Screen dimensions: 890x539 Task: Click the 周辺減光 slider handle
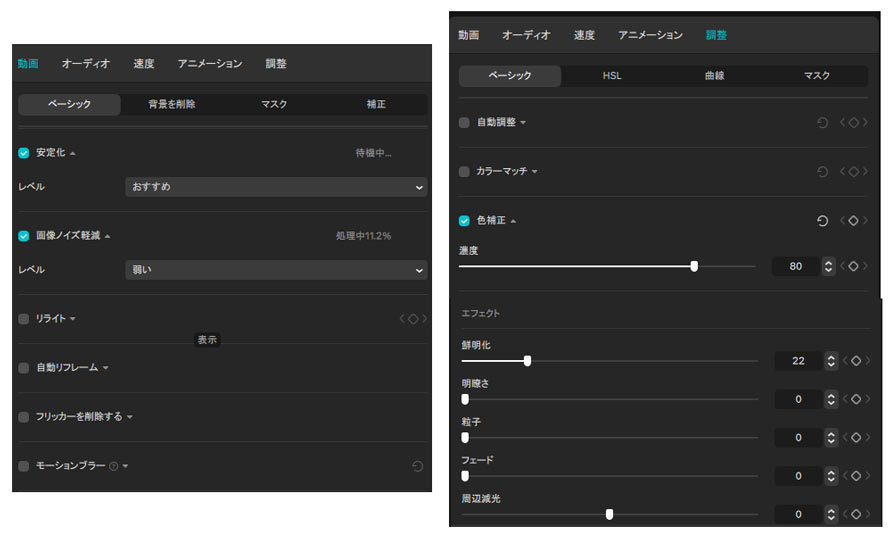click(x=609, y=514)
